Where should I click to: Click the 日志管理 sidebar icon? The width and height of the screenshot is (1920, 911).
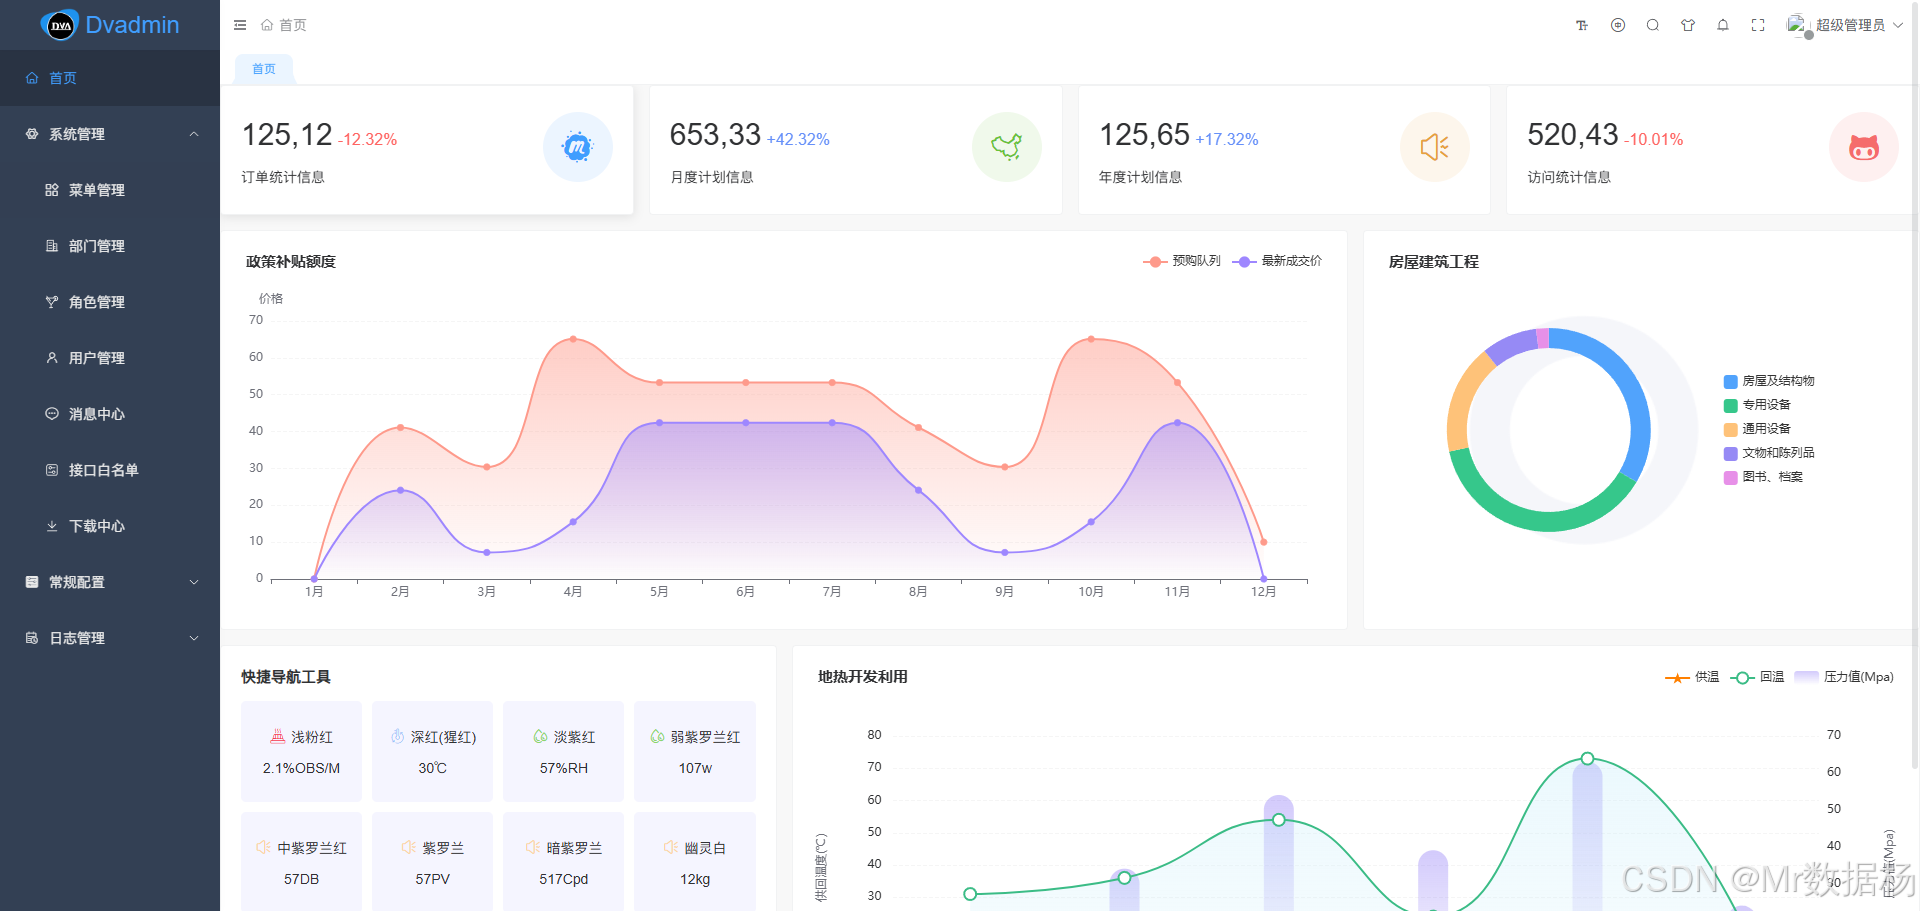32,638
